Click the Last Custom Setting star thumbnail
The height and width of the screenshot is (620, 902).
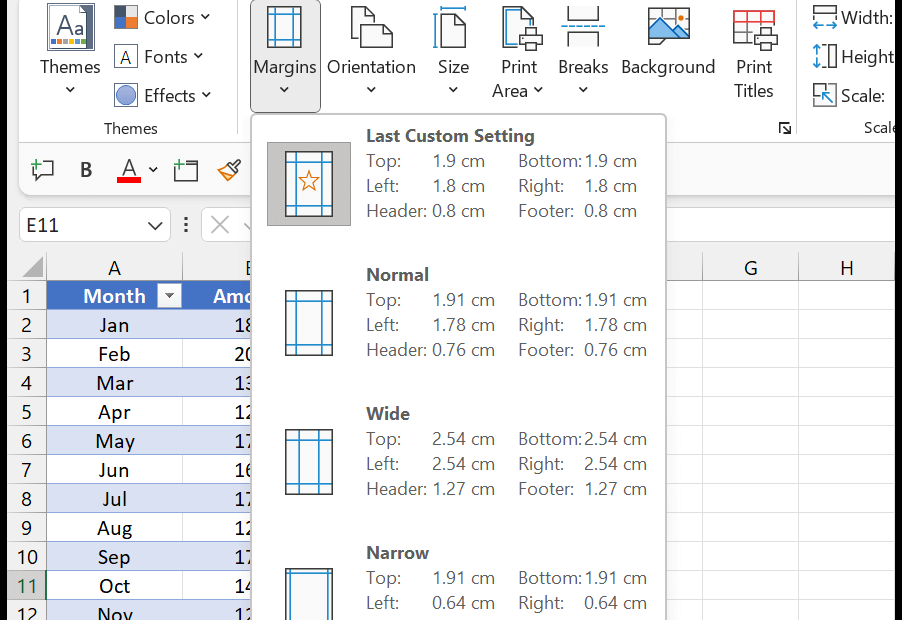(309, 183)
